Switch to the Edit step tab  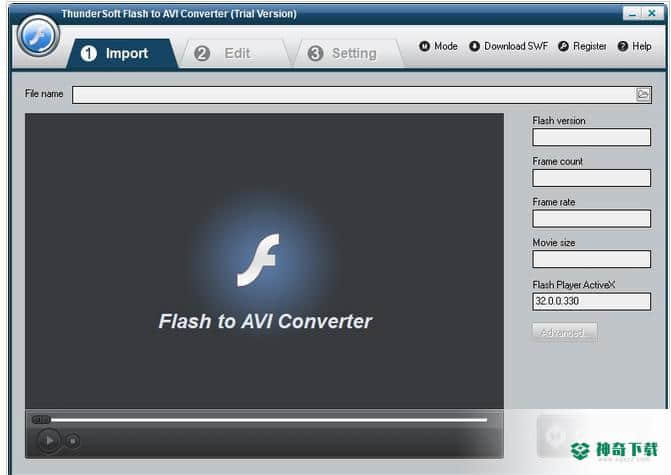tap(235, 53)
